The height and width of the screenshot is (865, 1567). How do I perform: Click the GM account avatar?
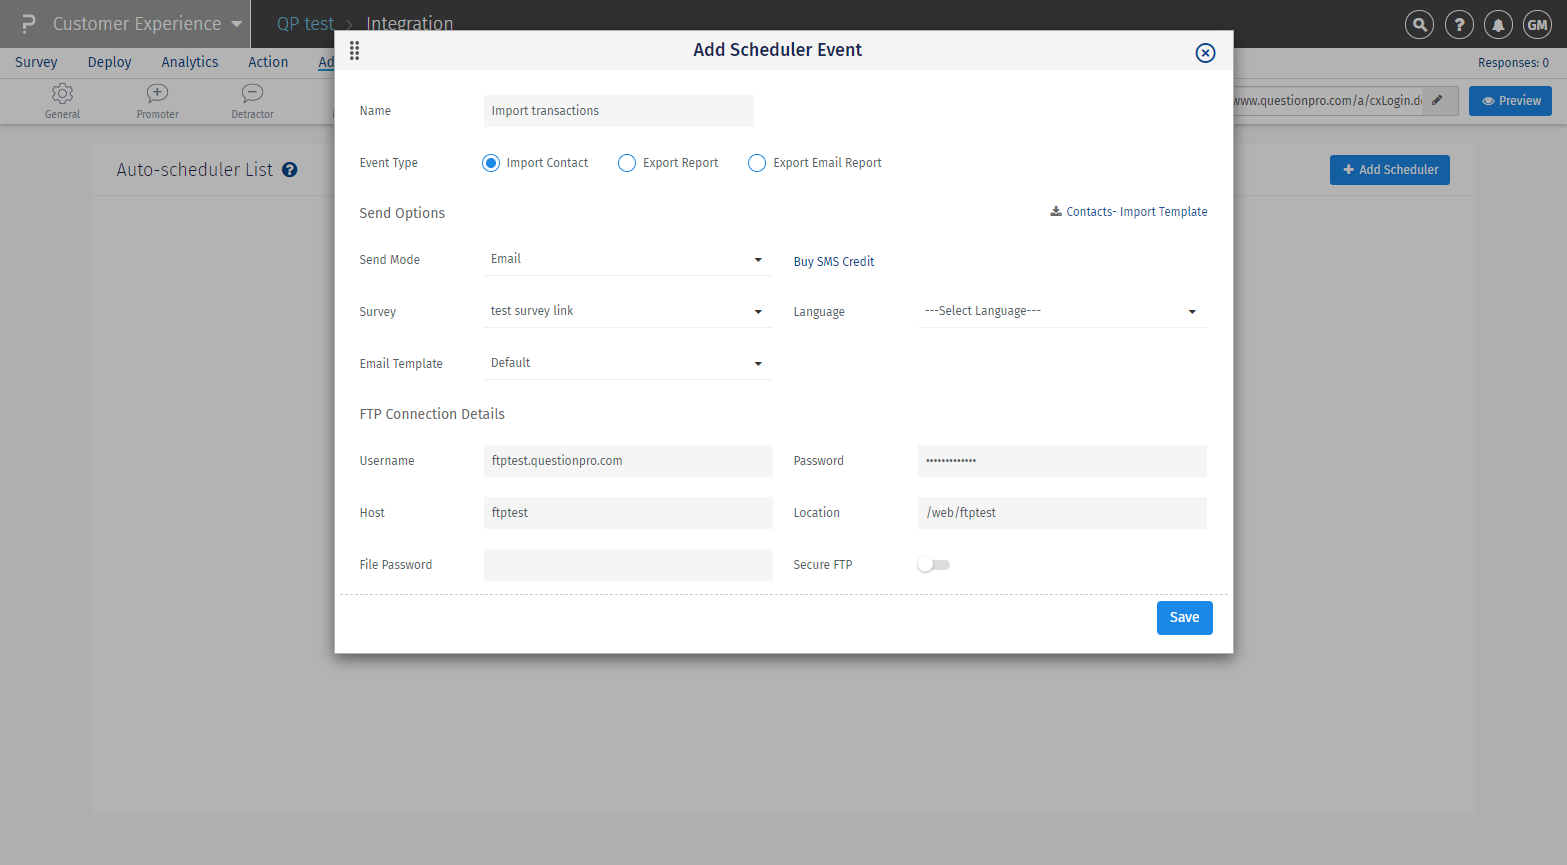tap(1537, 24)
